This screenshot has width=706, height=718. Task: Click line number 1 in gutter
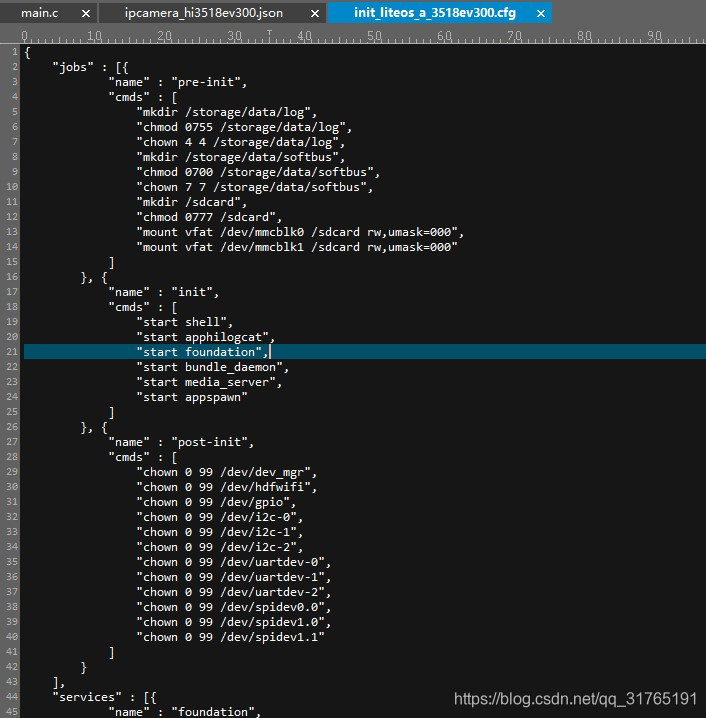click(15, 52)
